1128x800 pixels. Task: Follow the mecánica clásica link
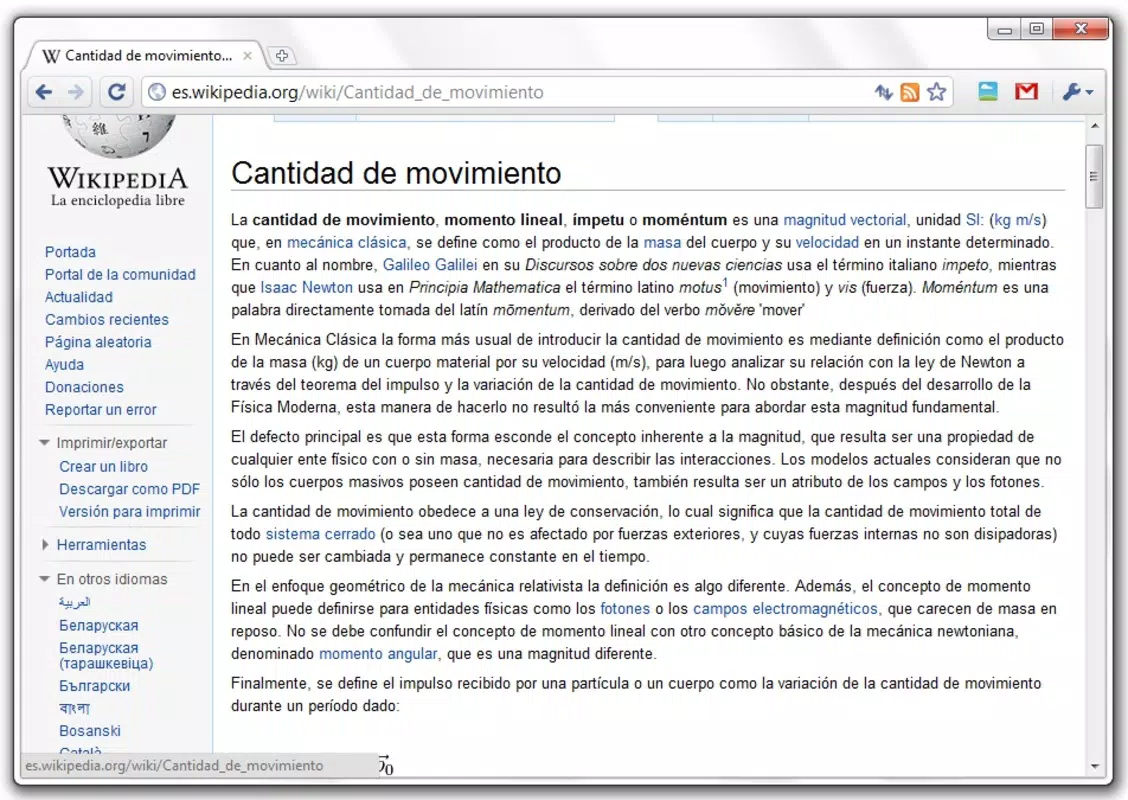tap(347, 242)
